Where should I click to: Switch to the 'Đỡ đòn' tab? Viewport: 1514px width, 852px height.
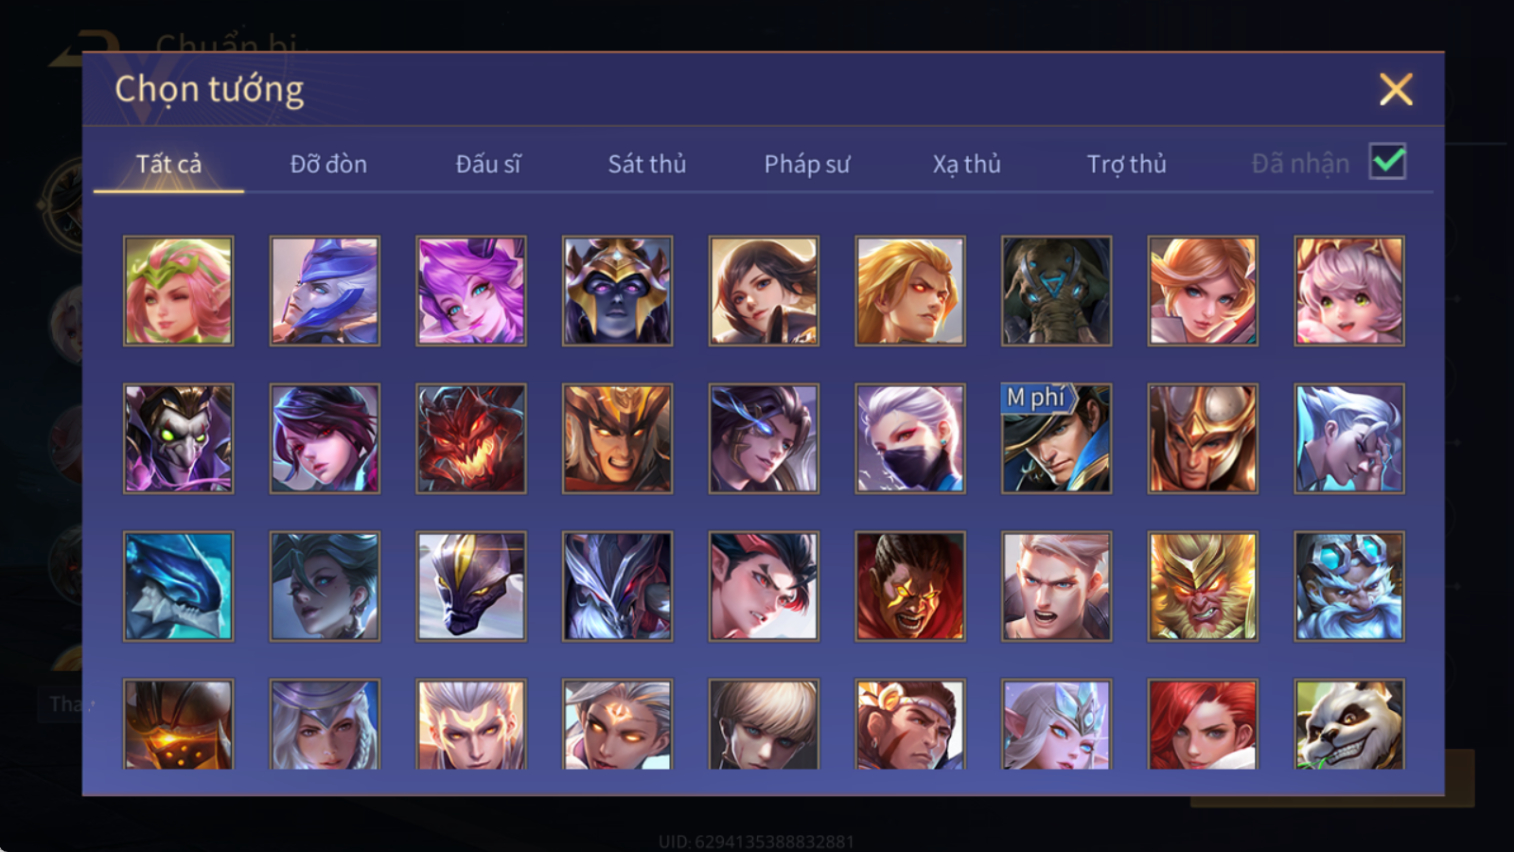pos(328,164)
